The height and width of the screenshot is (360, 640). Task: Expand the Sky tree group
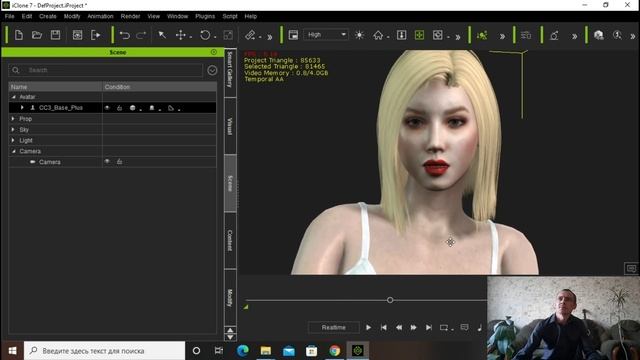click(13, 129)
